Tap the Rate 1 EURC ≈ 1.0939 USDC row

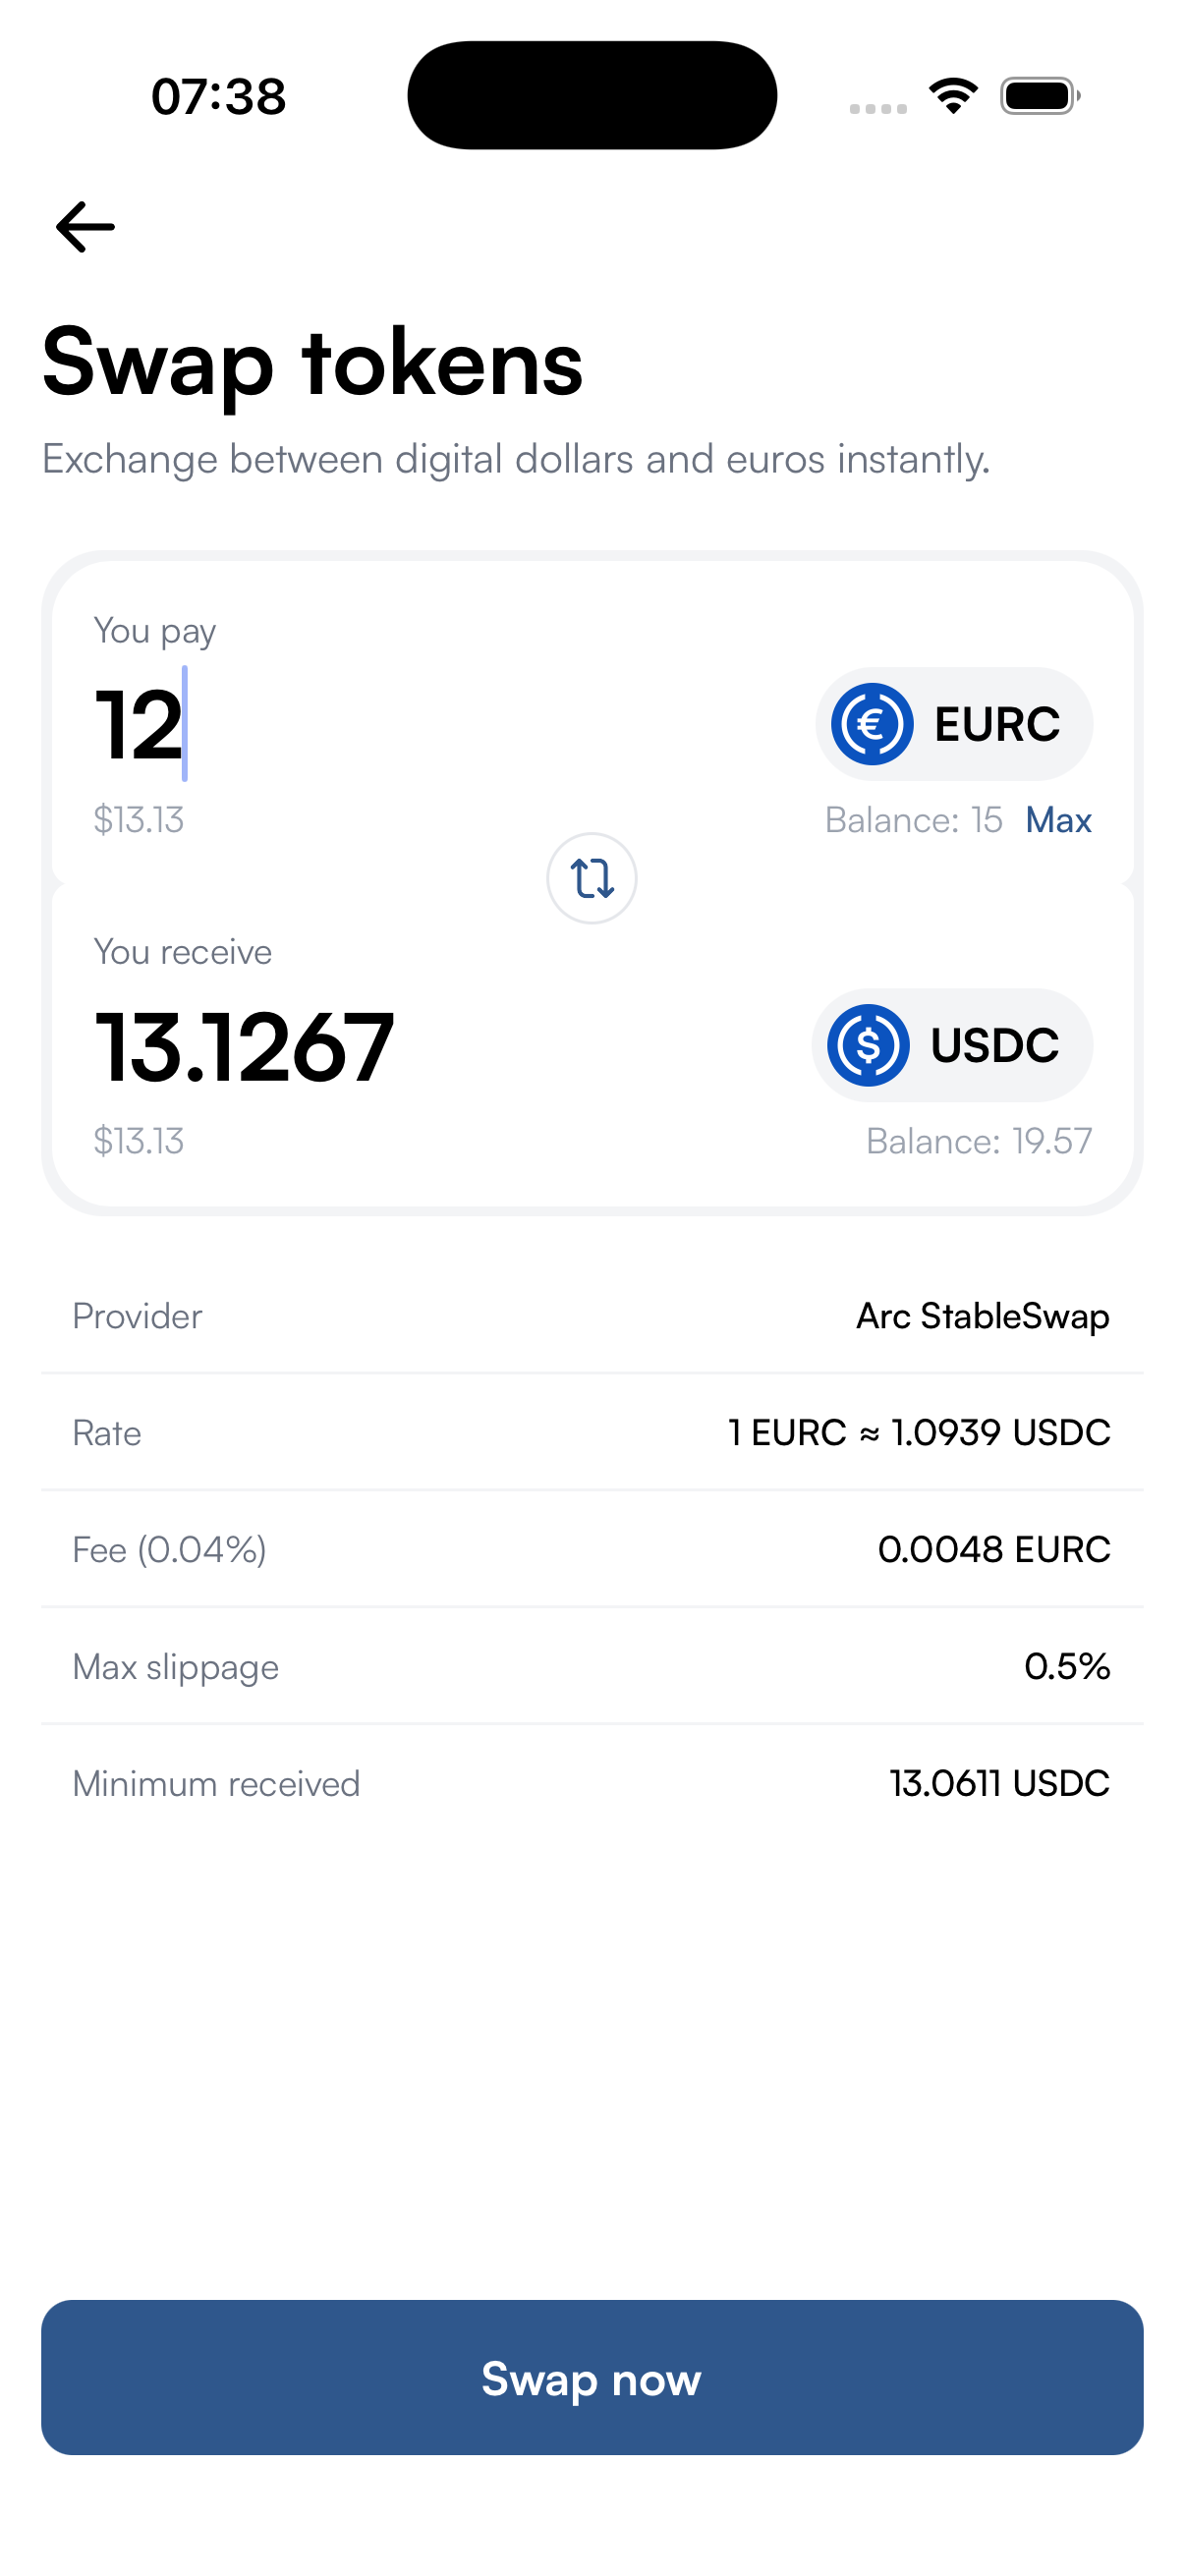click(x=592, y=1432)
